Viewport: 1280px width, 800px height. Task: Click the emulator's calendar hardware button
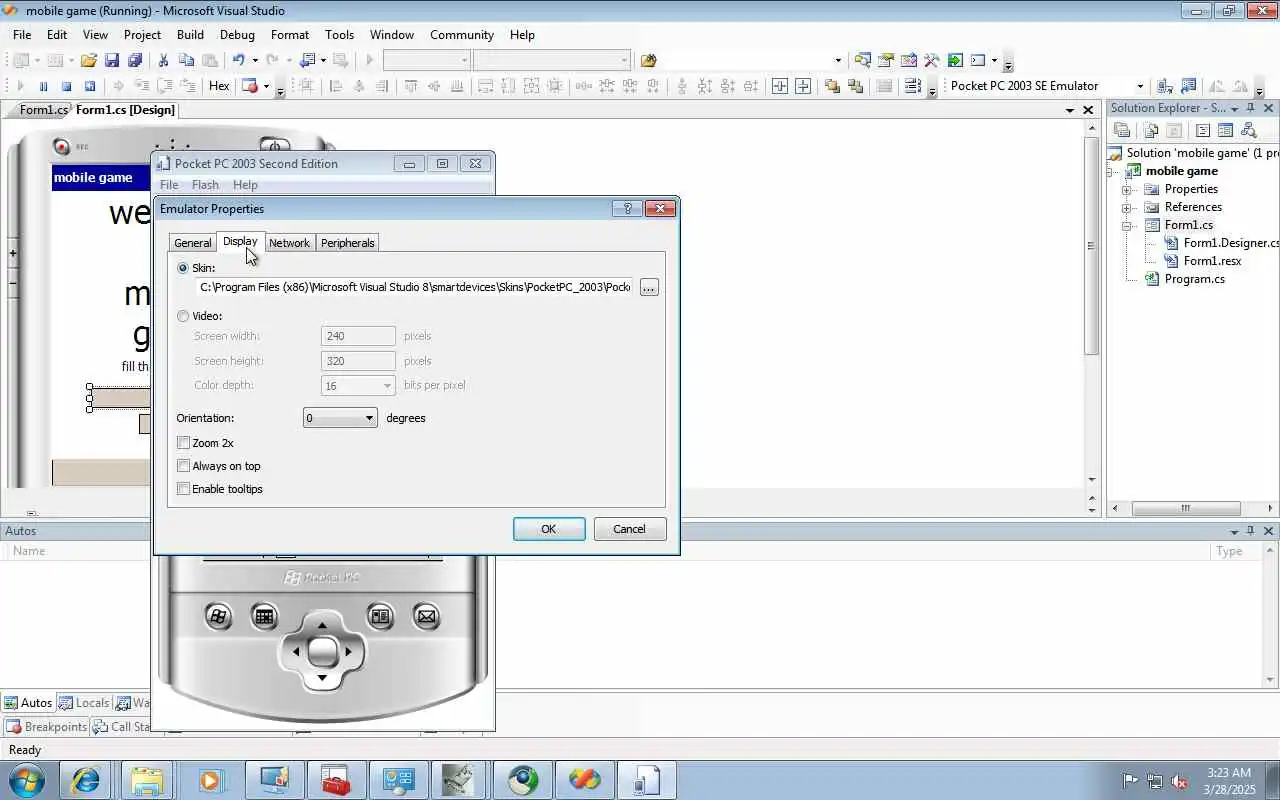coord(264,616)
